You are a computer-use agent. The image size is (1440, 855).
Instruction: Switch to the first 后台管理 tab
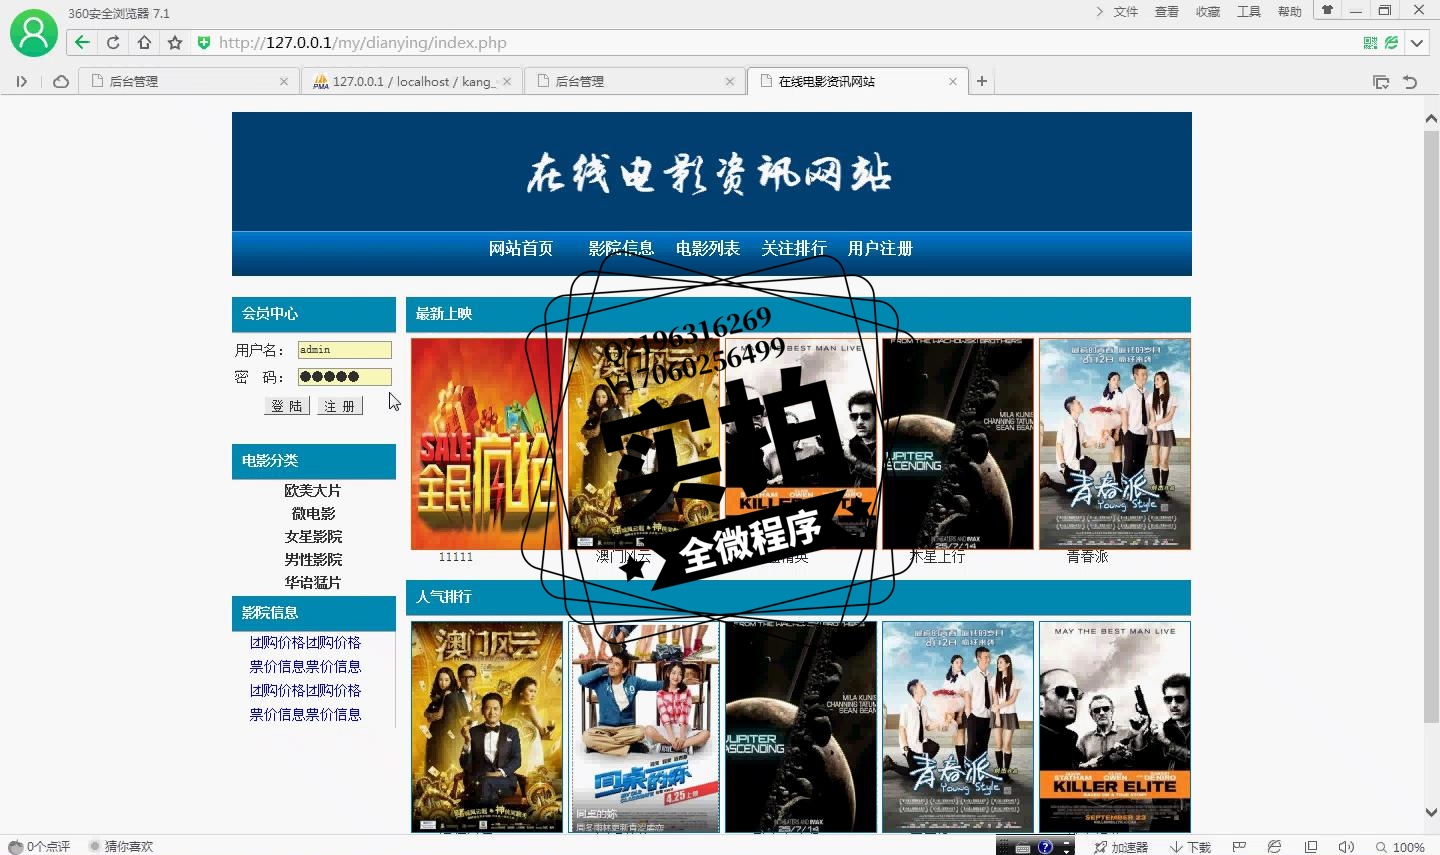[x=189, y=82]
